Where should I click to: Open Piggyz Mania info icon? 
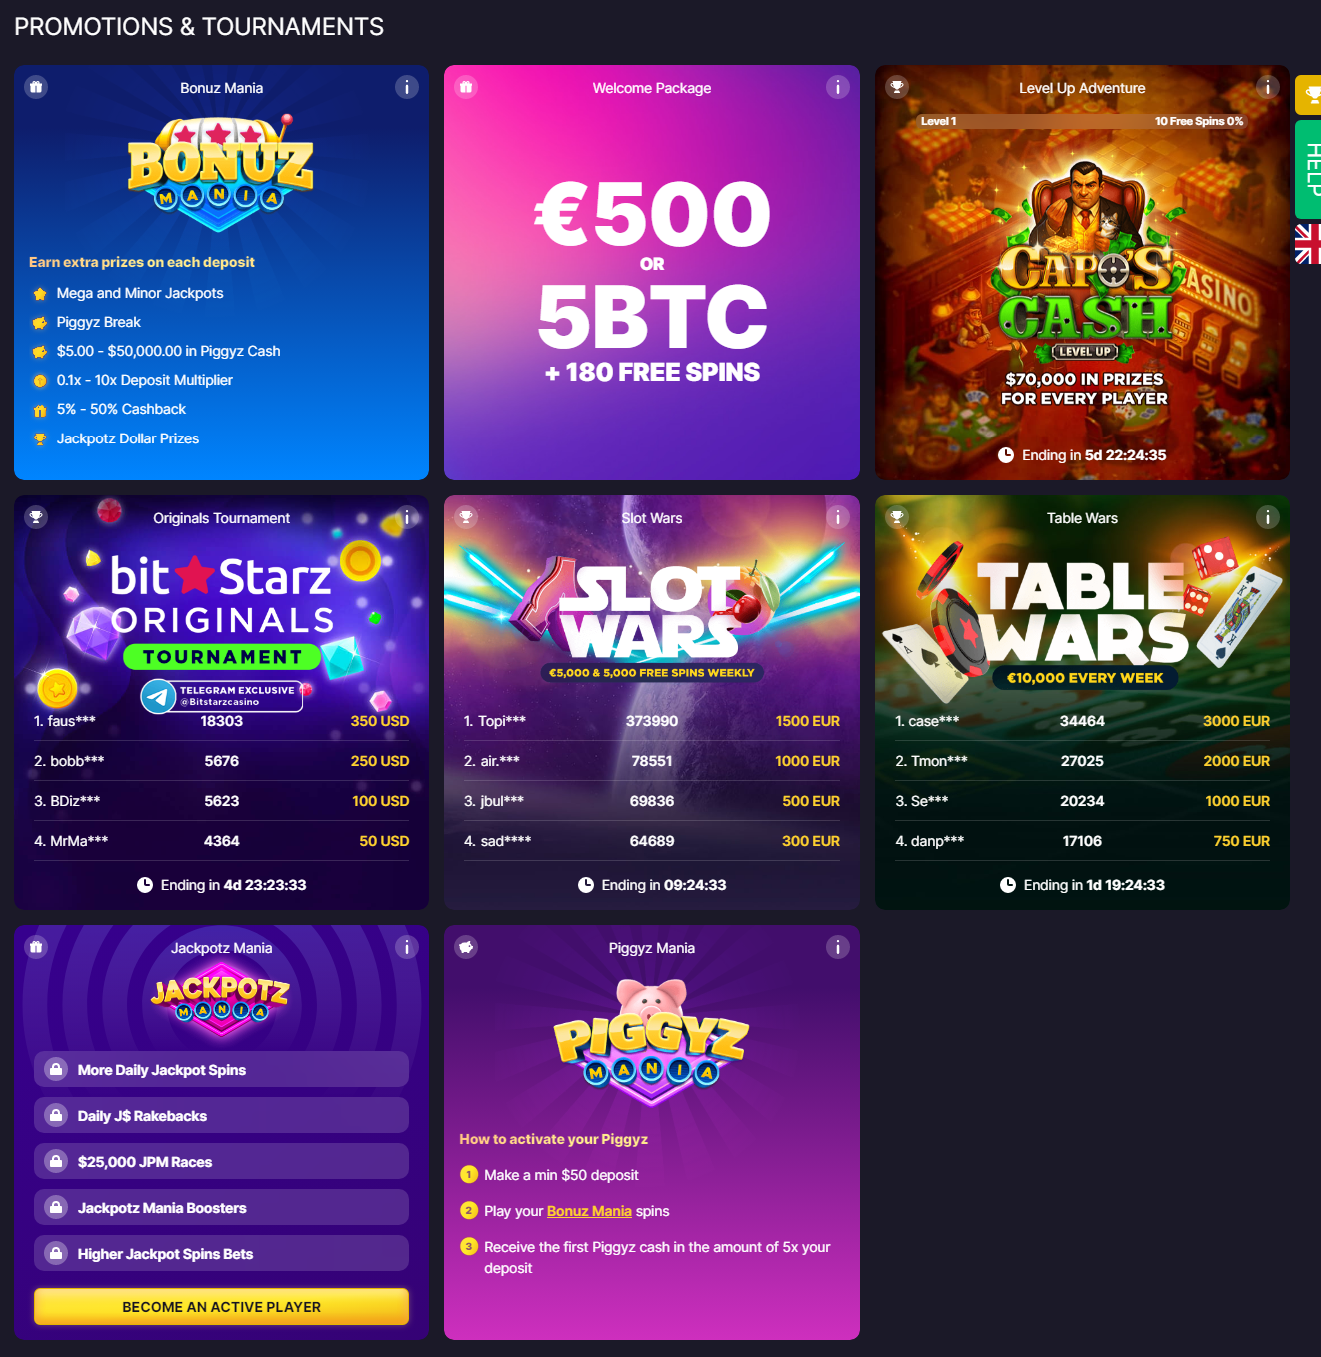click(x=837, y=947)
